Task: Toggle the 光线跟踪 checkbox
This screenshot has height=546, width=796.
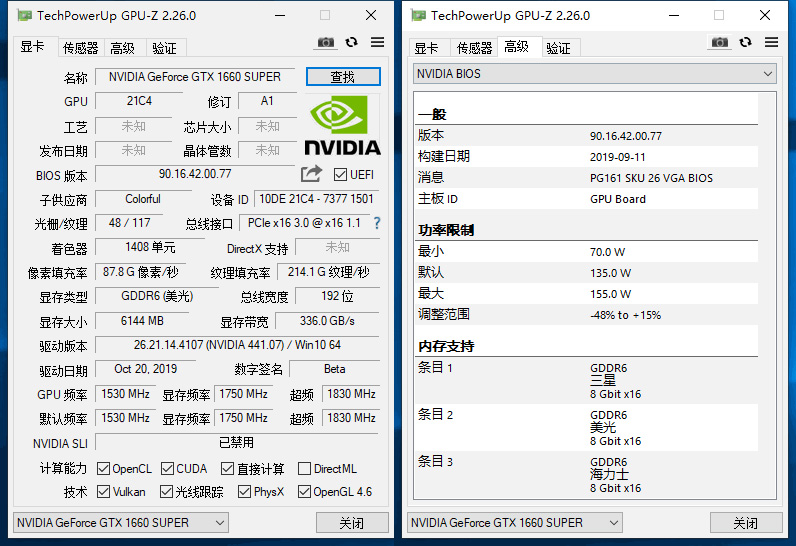Action: coord(166,491)
